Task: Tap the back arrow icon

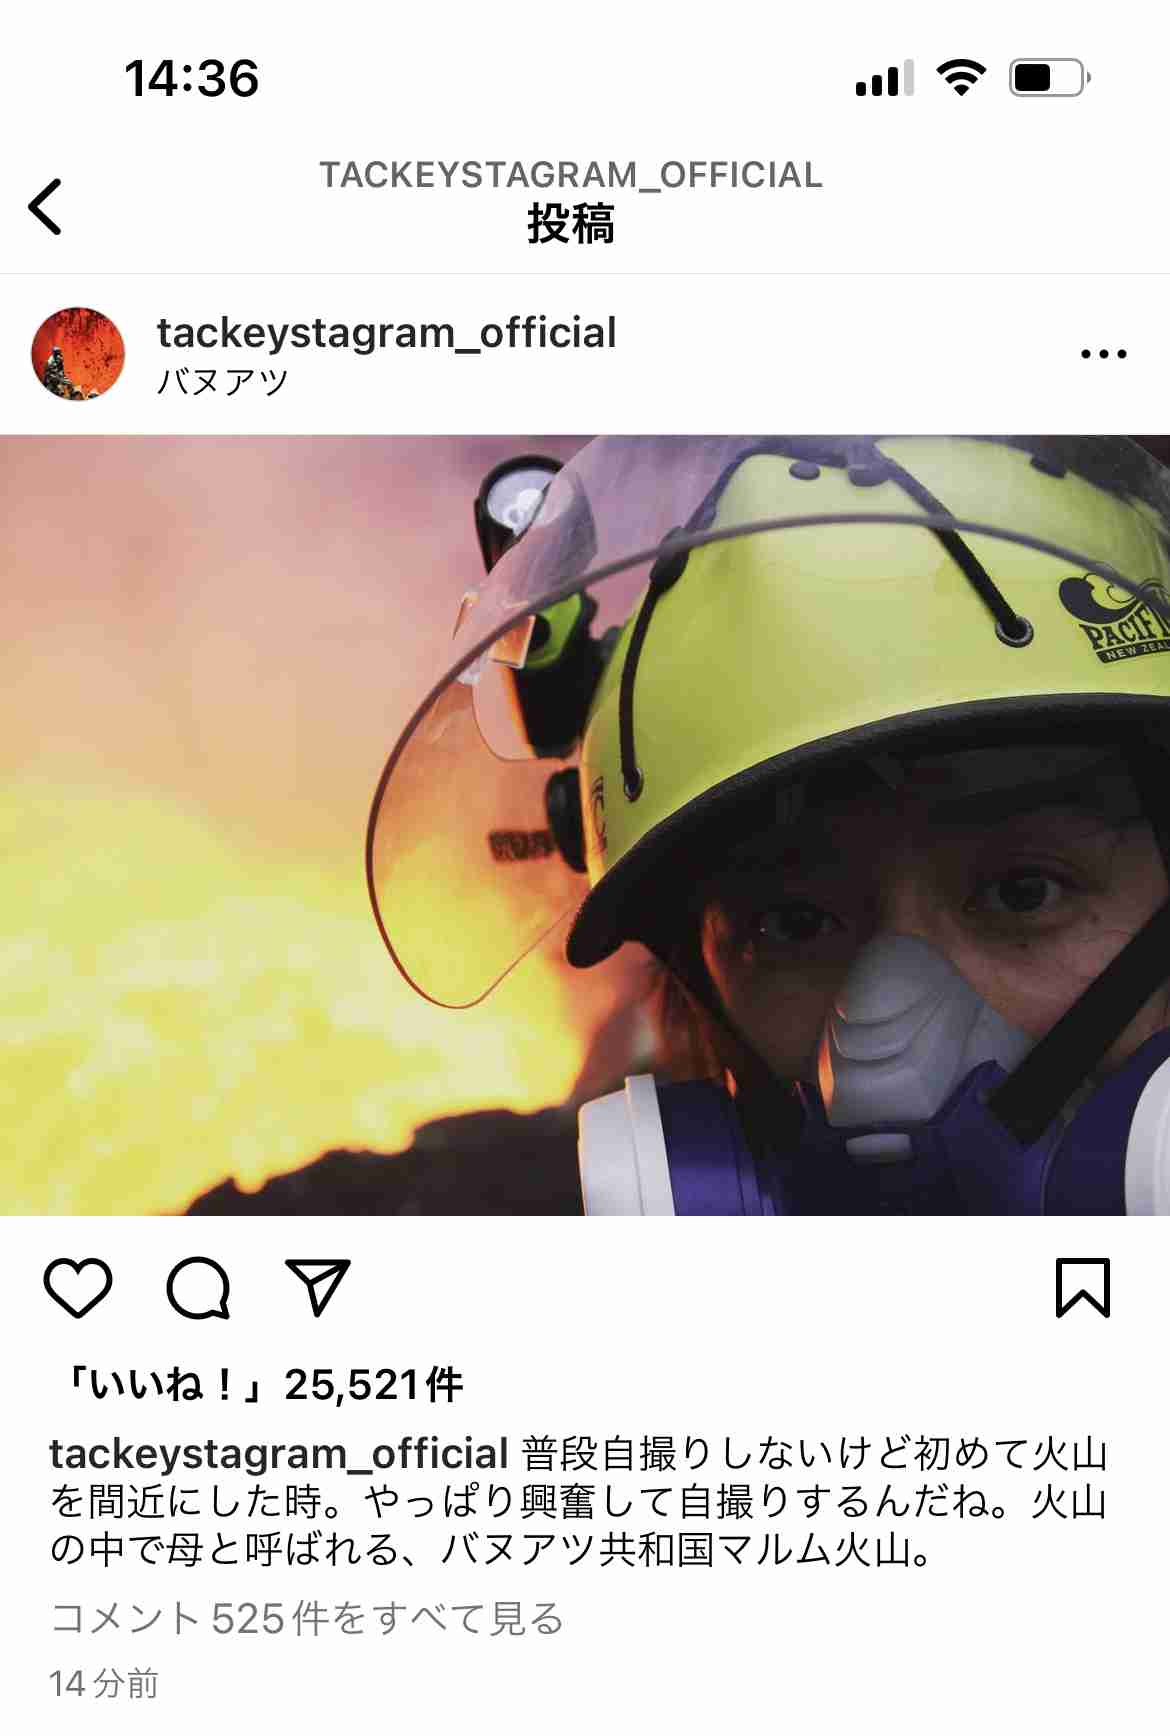Action: [x=45, y=207]
